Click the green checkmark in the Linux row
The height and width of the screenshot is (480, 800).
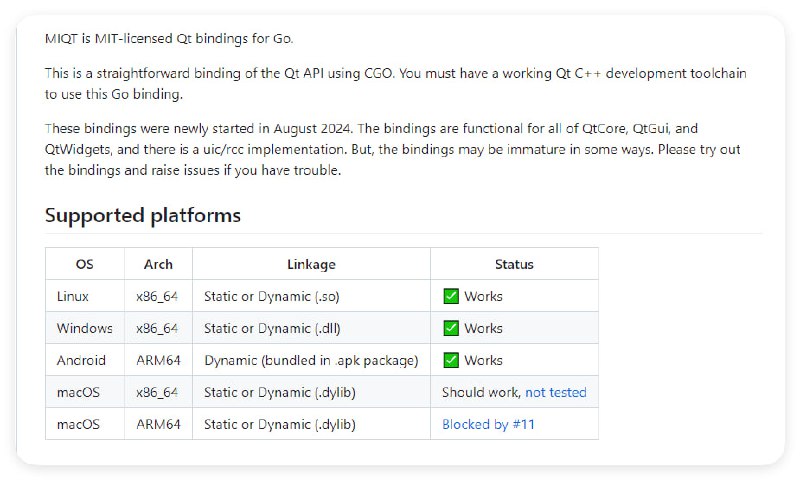(451, 296)
